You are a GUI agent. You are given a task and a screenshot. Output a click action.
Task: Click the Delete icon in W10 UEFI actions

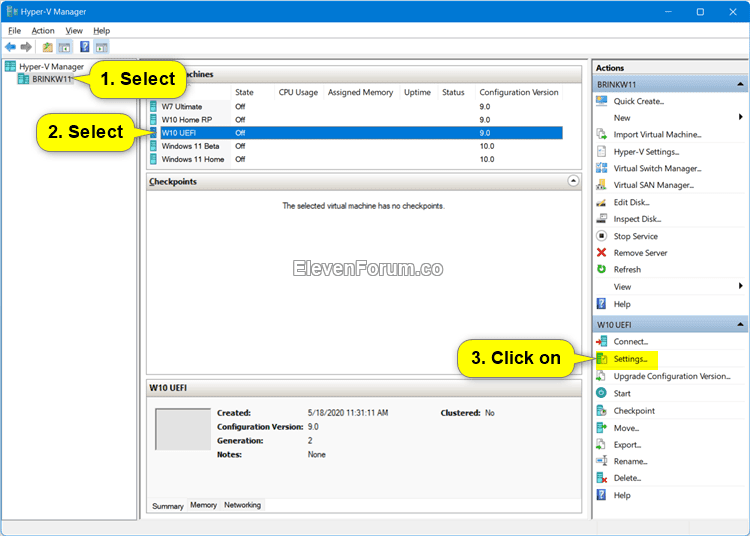[601, 478]
